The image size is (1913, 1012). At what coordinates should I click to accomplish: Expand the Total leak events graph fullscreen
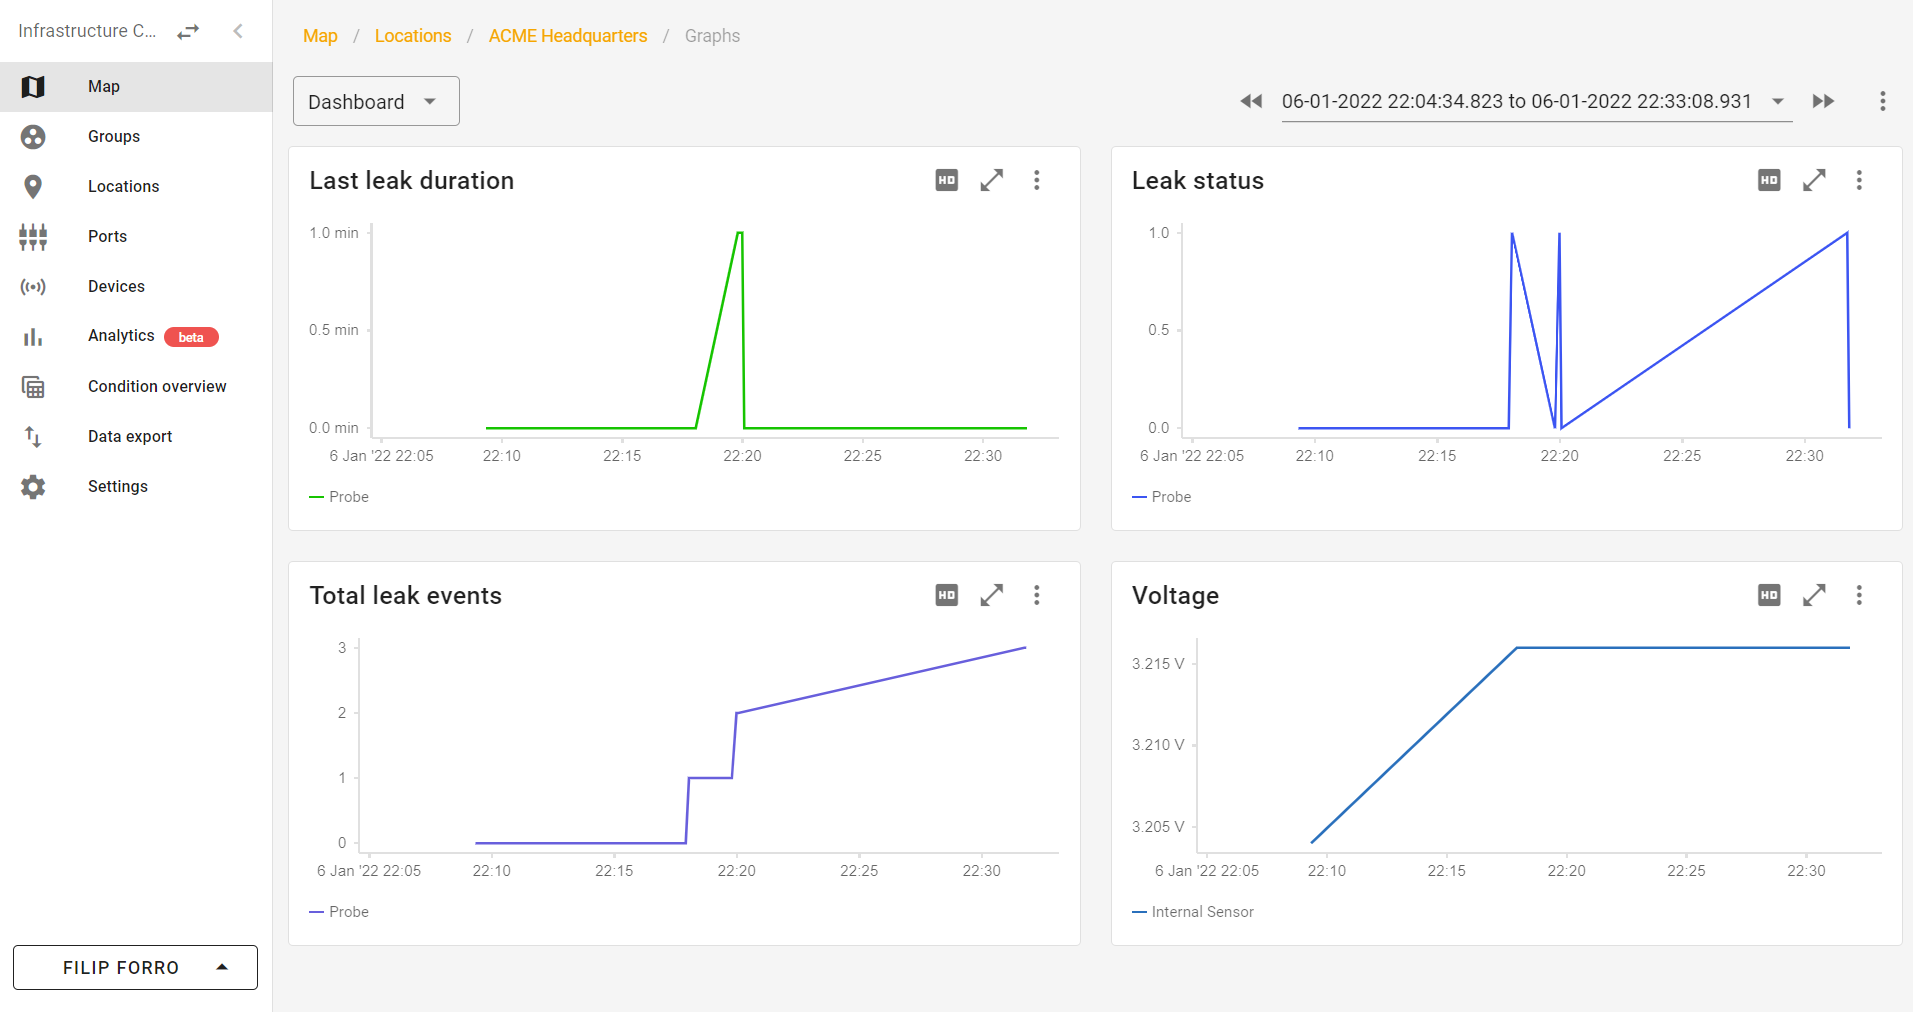pos(991,595)
